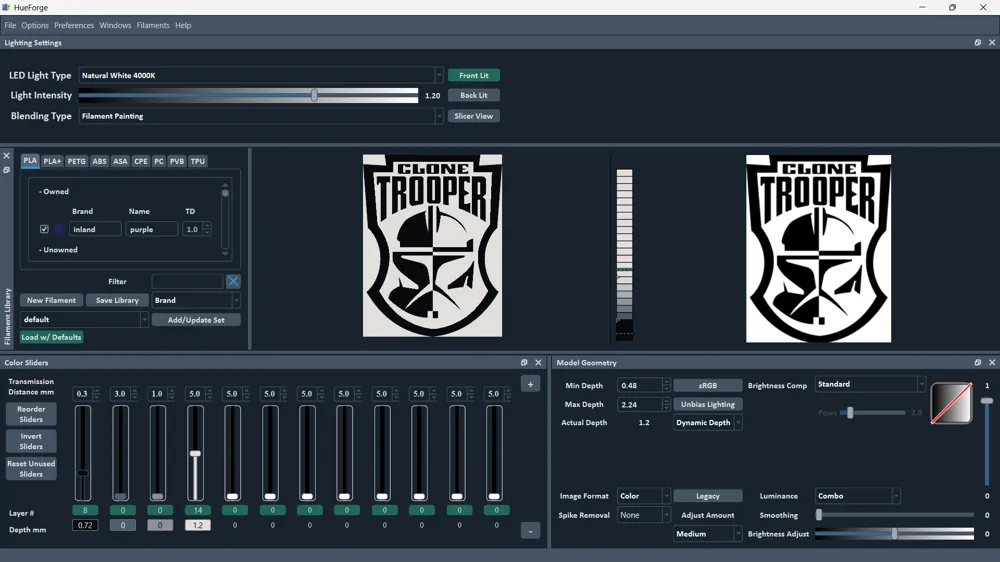Open Adjust Amount Medium dropdown
Screen dimensions: 1000x562
708,534
